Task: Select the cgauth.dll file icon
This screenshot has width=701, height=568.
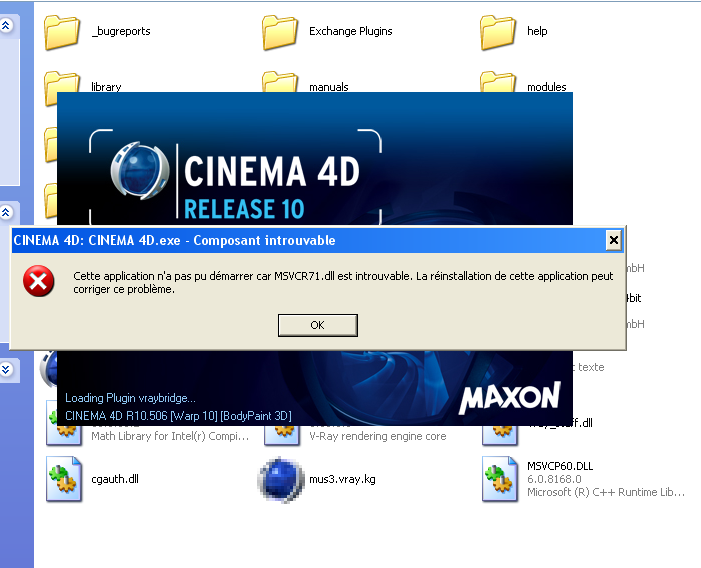Action: click(x=64, y=479)
